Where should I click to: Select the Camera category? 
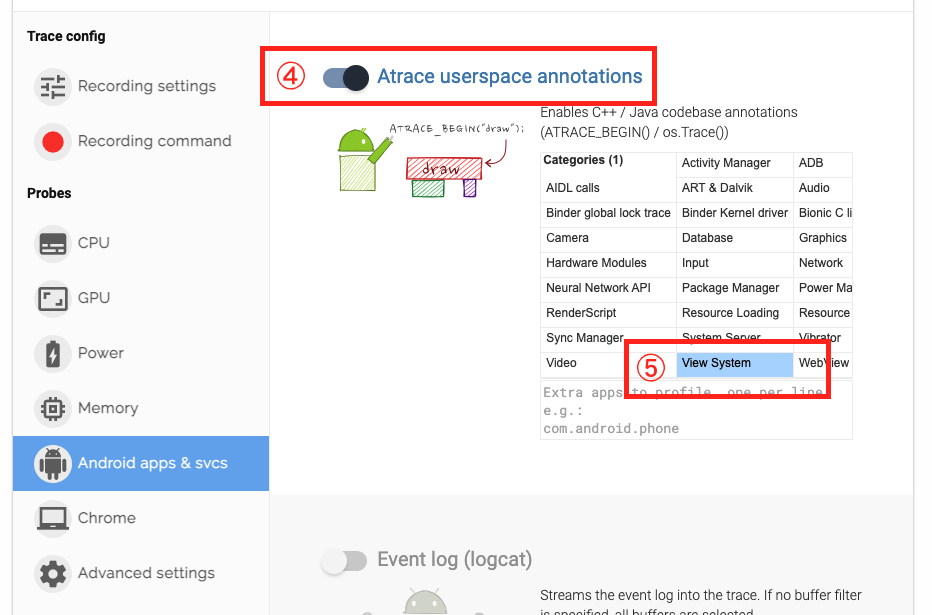608,238
